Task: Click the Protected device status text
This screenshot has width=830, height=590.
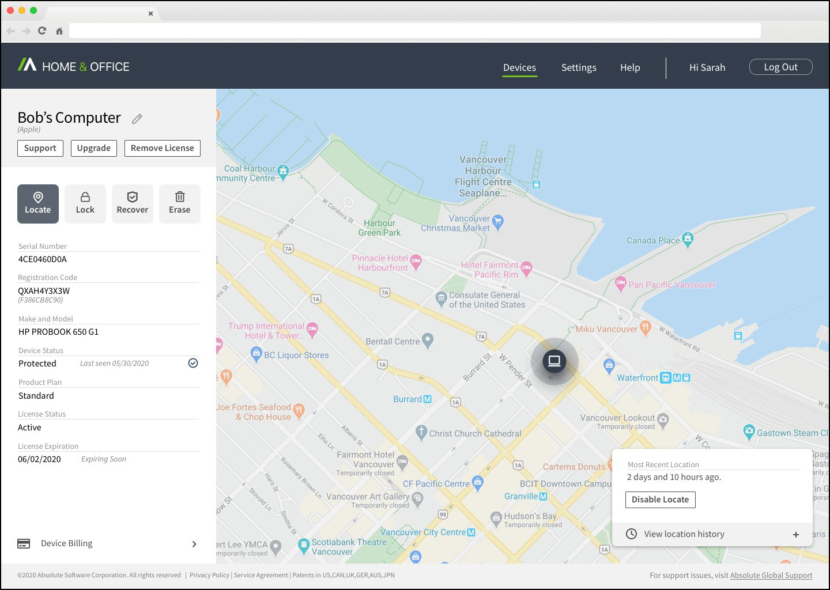Action: [37, 364]
